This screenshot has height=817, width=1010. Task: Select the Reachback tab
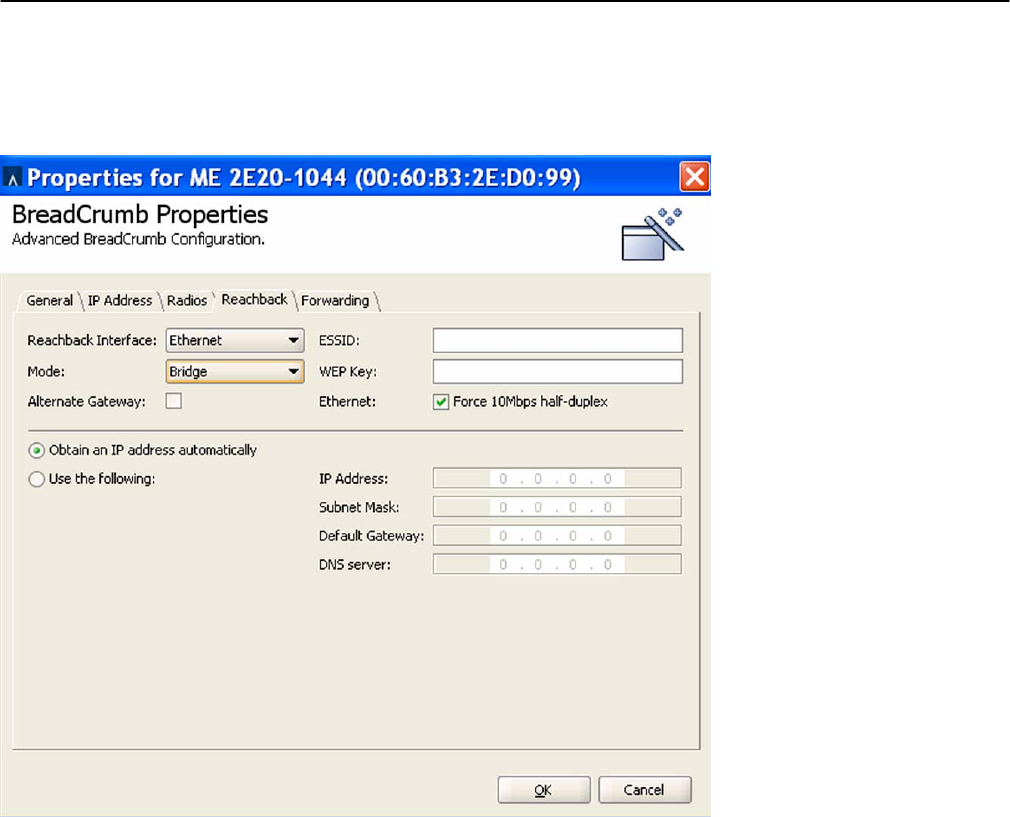[254, 300]
